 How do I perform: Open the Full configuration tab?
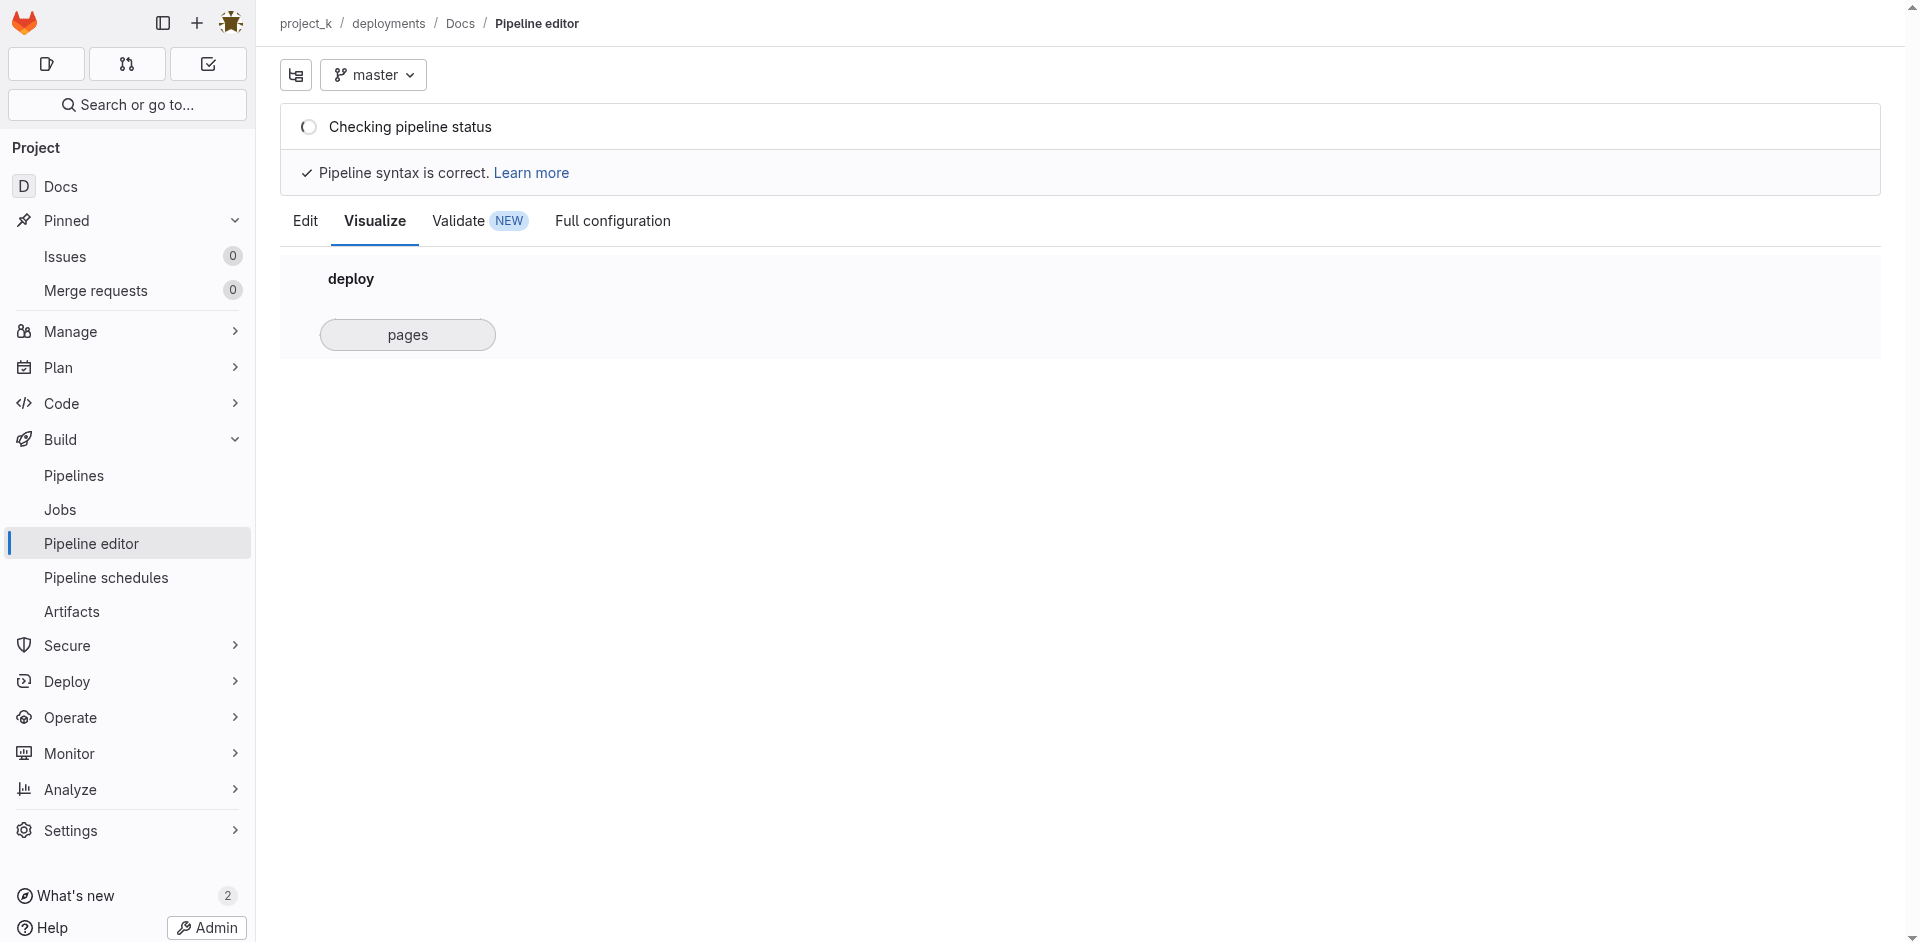click(x=612, y=221)
